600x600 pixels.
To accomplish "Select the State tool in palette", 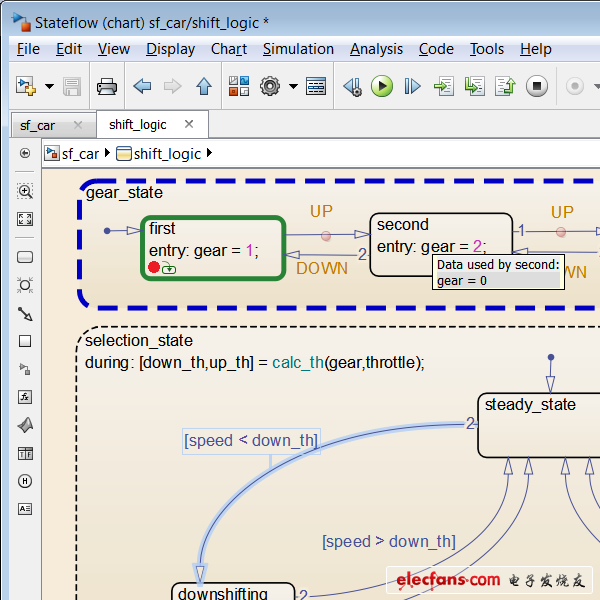I will (x=25, y=257).
